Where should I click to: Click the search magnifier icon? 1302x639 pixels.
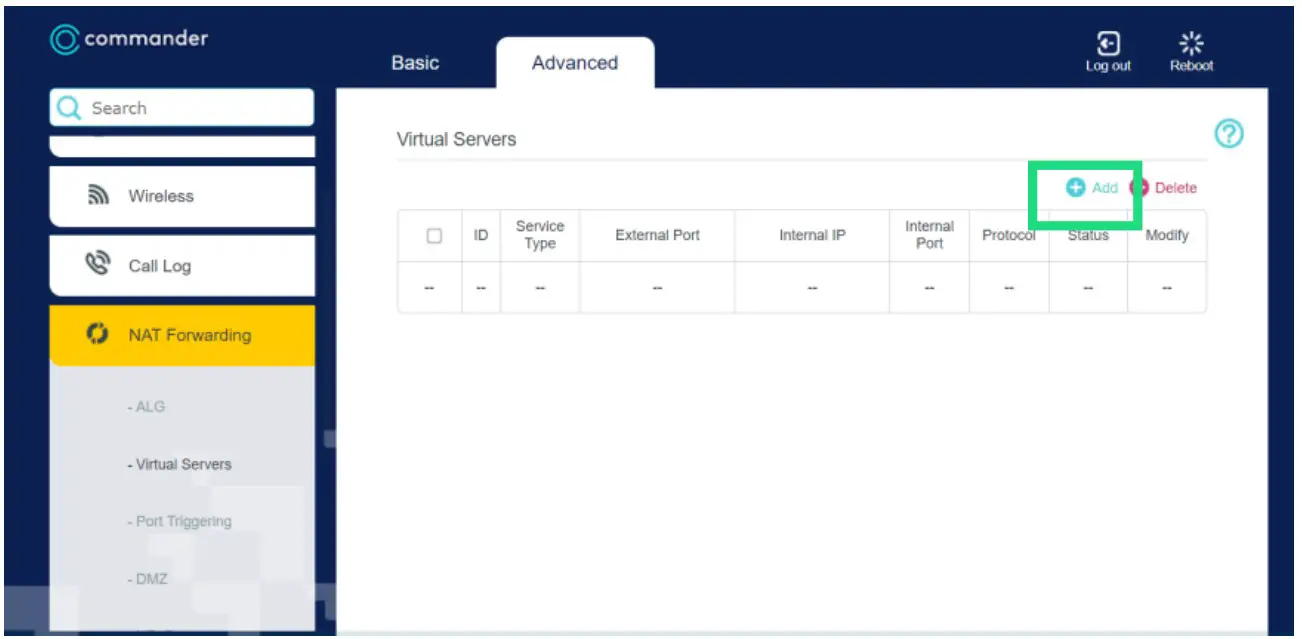[69, 108]
